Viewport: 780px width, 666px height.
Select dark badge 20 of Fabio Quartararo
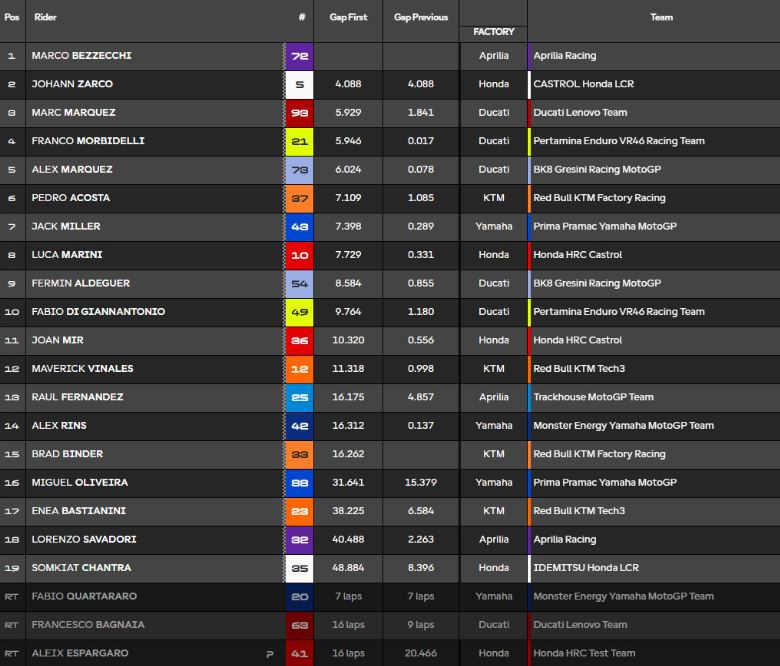(x=299, y=597)
